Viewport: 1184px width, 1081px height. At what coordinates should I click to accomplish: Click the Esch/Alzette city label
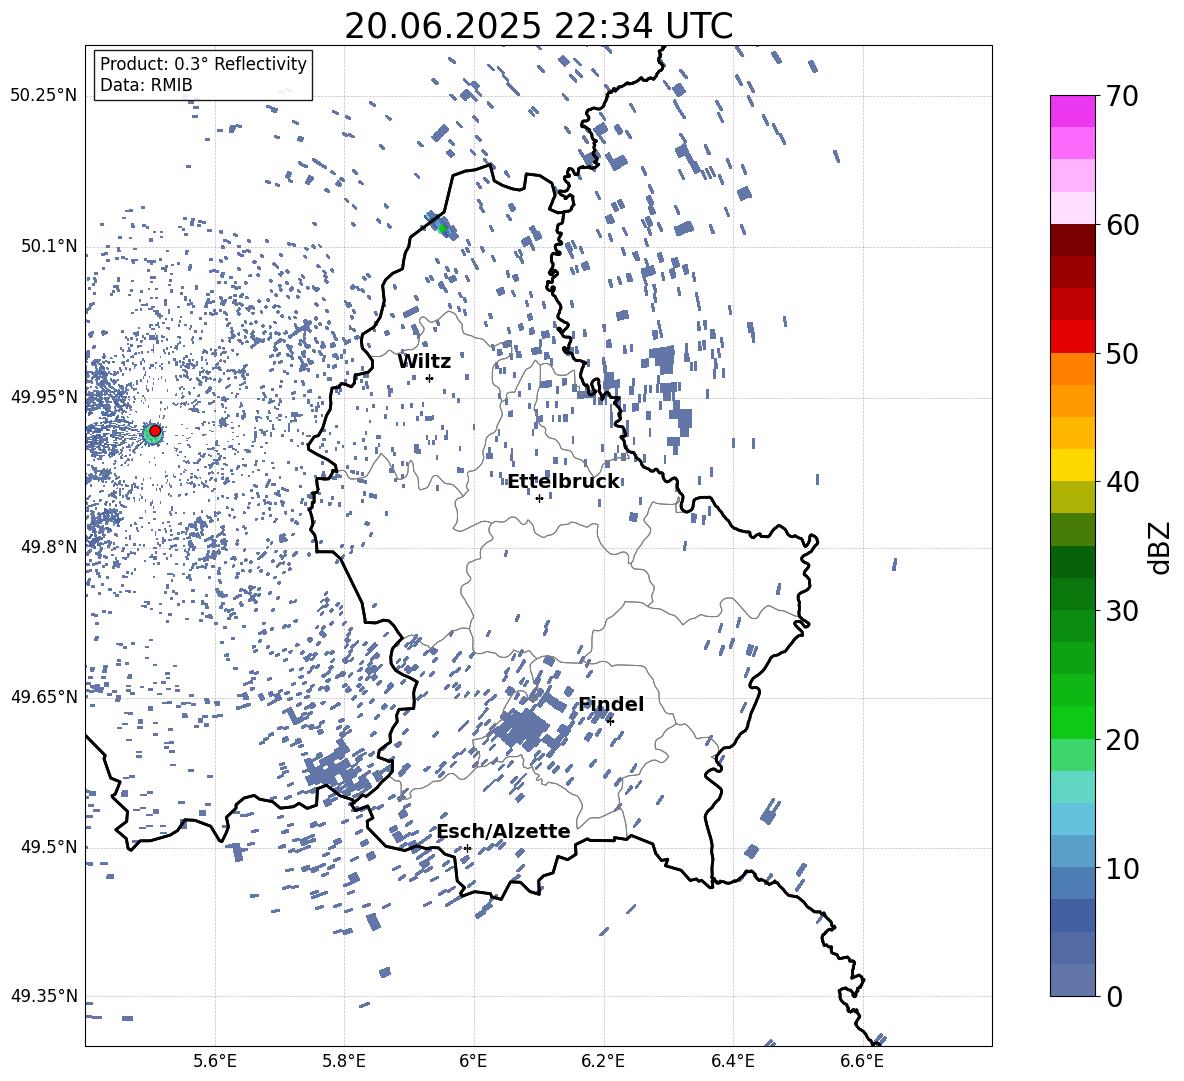pyautogui.click(x=503, y=831)
